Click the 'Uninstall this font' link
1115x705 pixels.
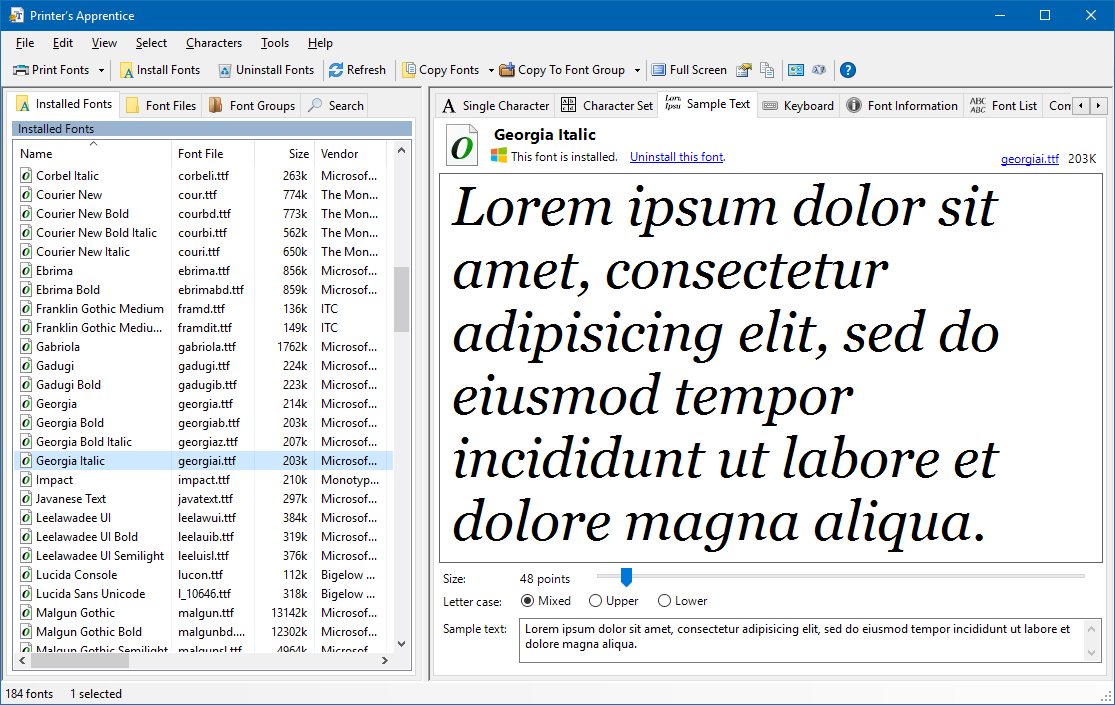point(677,157)
